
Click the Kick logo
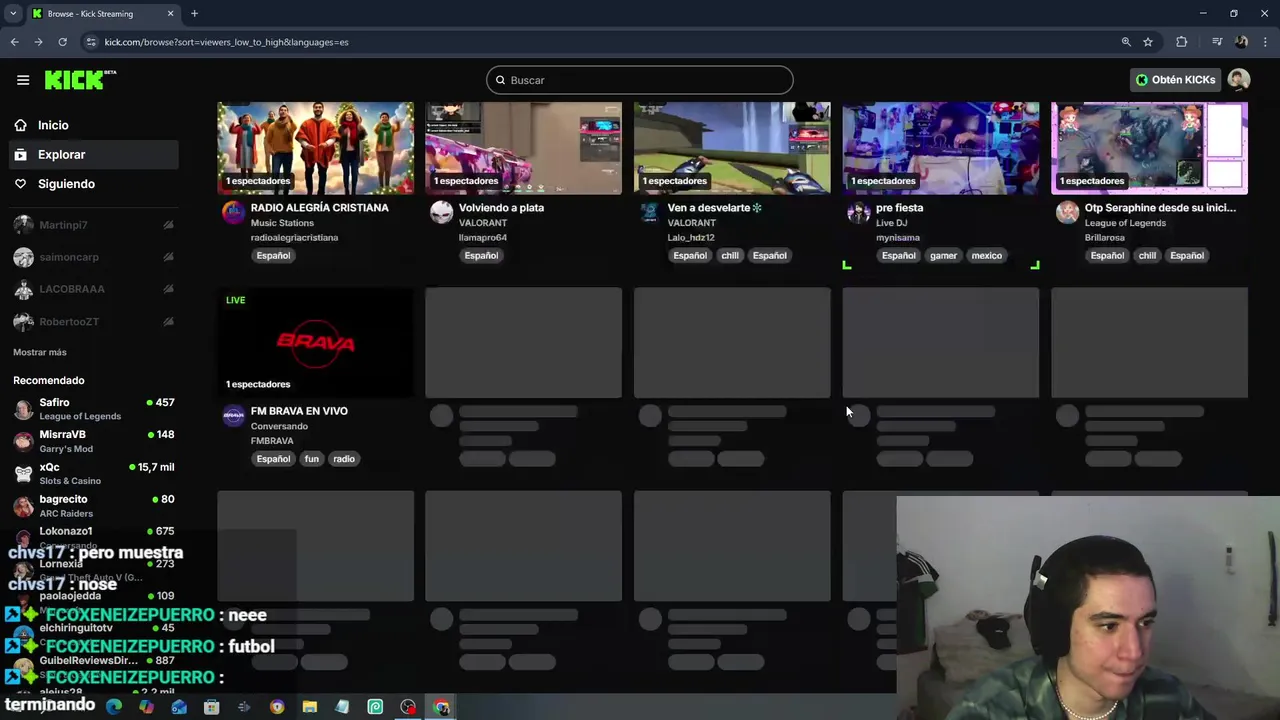pos(80,80)
